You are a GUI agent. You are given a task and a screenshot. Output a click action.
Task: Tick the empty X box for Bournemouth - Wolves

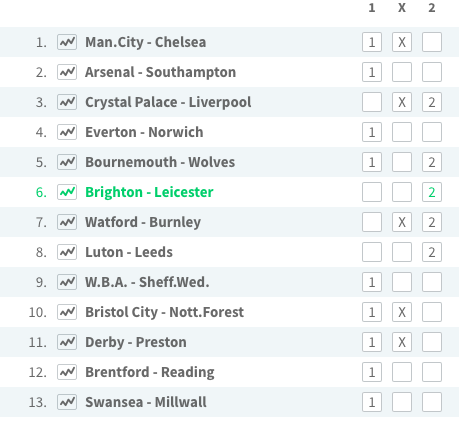pos(402,162)
